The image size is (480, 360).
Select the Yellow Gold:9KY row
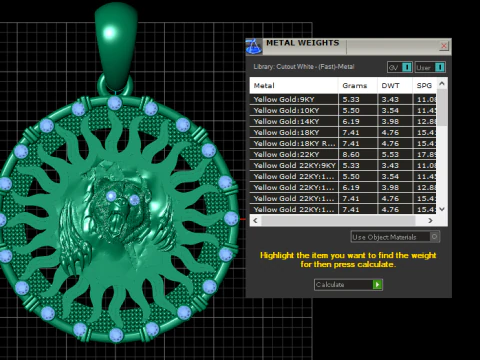tap(343, 99)
